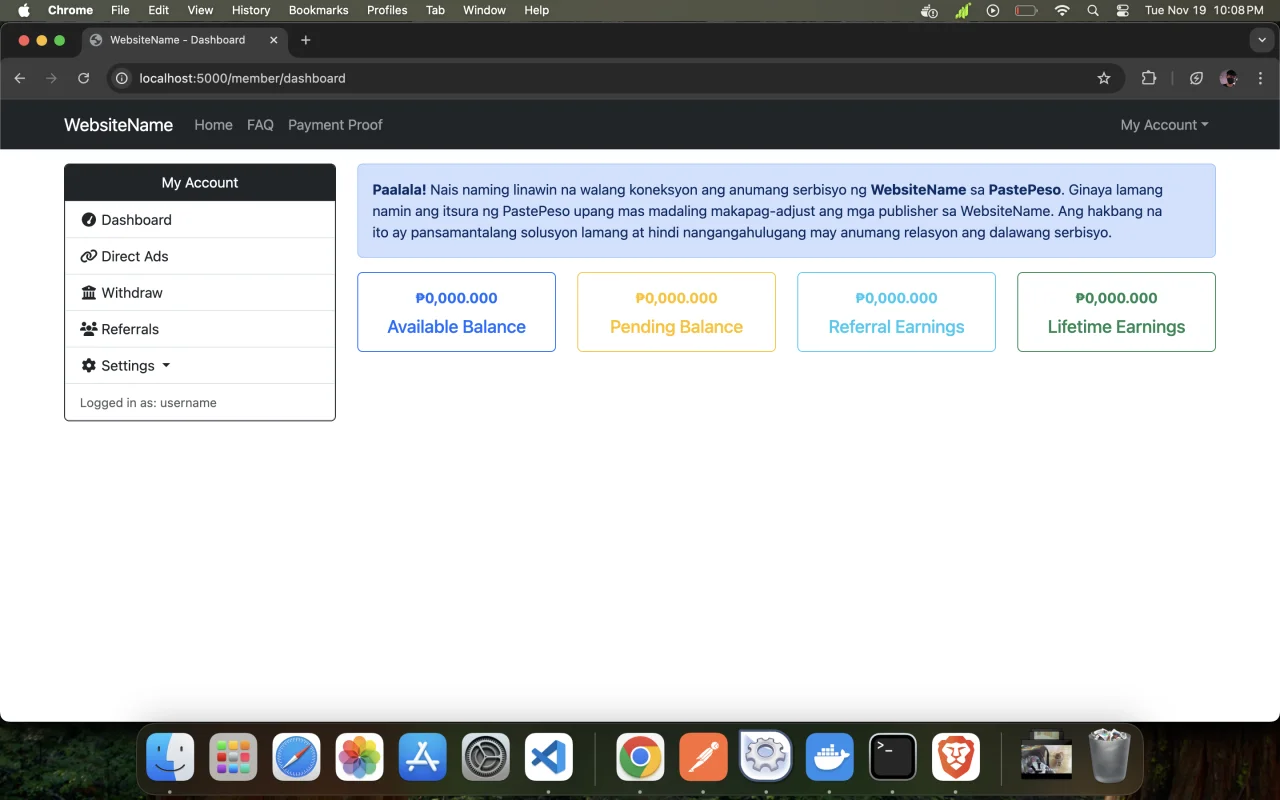Click the WebsiteName brand logo link

pyautogui.click(x=118, y=125)
